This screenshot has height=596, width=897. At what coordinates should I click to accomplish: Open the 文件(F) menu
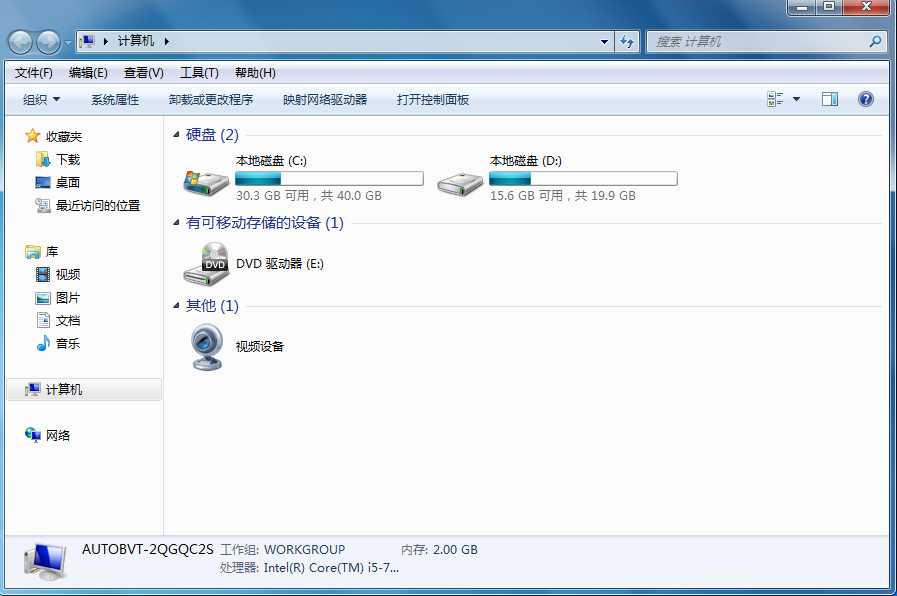pos(34,73)
